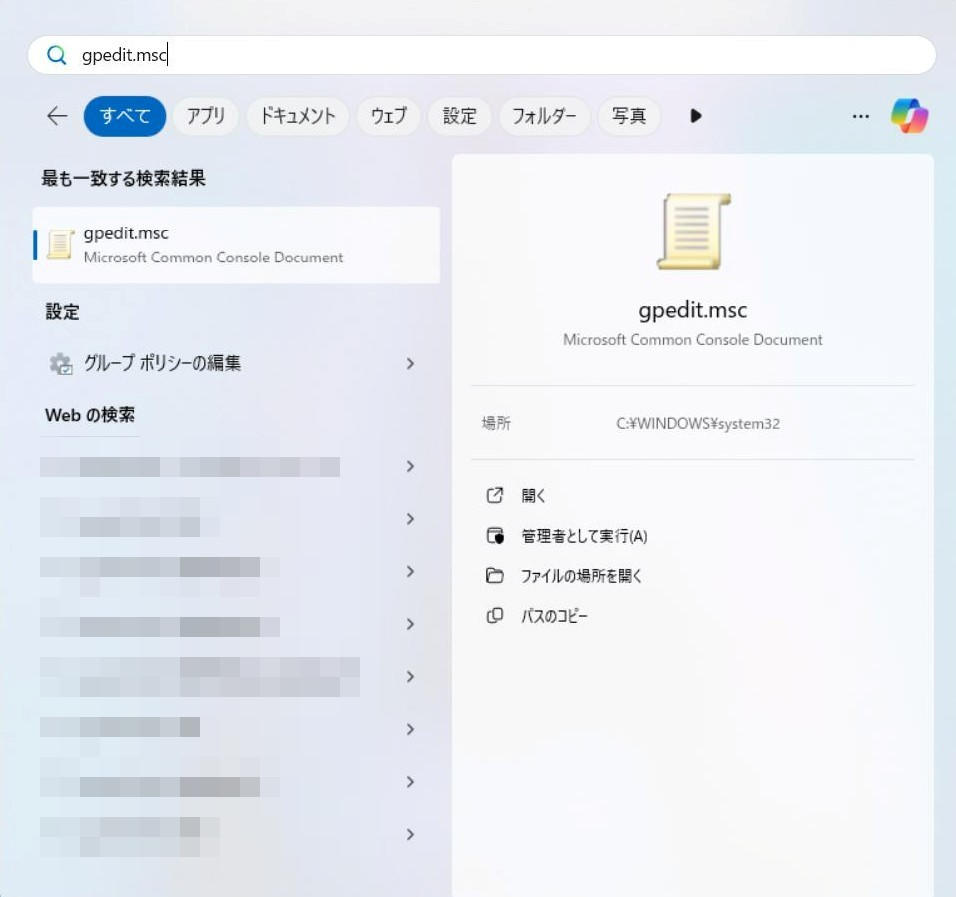
Task: Expand the second web search result chevron
Action: 410,519
